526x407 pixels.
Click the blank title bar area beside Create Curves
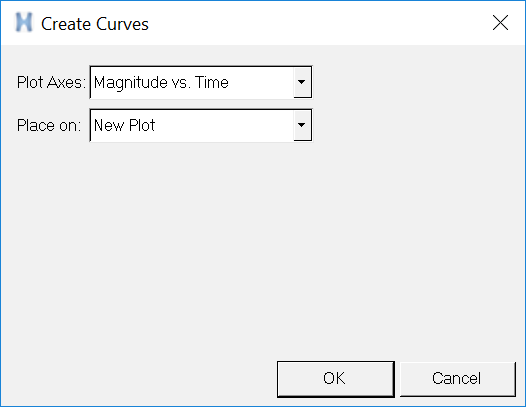click(x=319, y=23)
